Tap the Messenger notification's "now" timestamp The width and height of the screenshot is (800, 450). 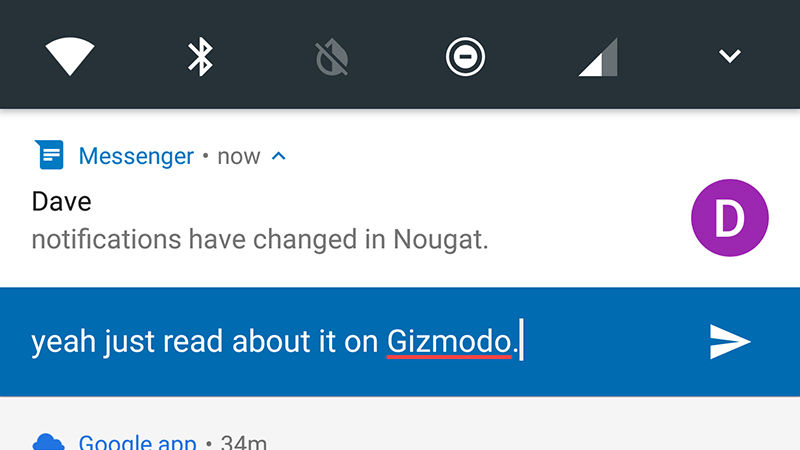[x=238, y=157]
